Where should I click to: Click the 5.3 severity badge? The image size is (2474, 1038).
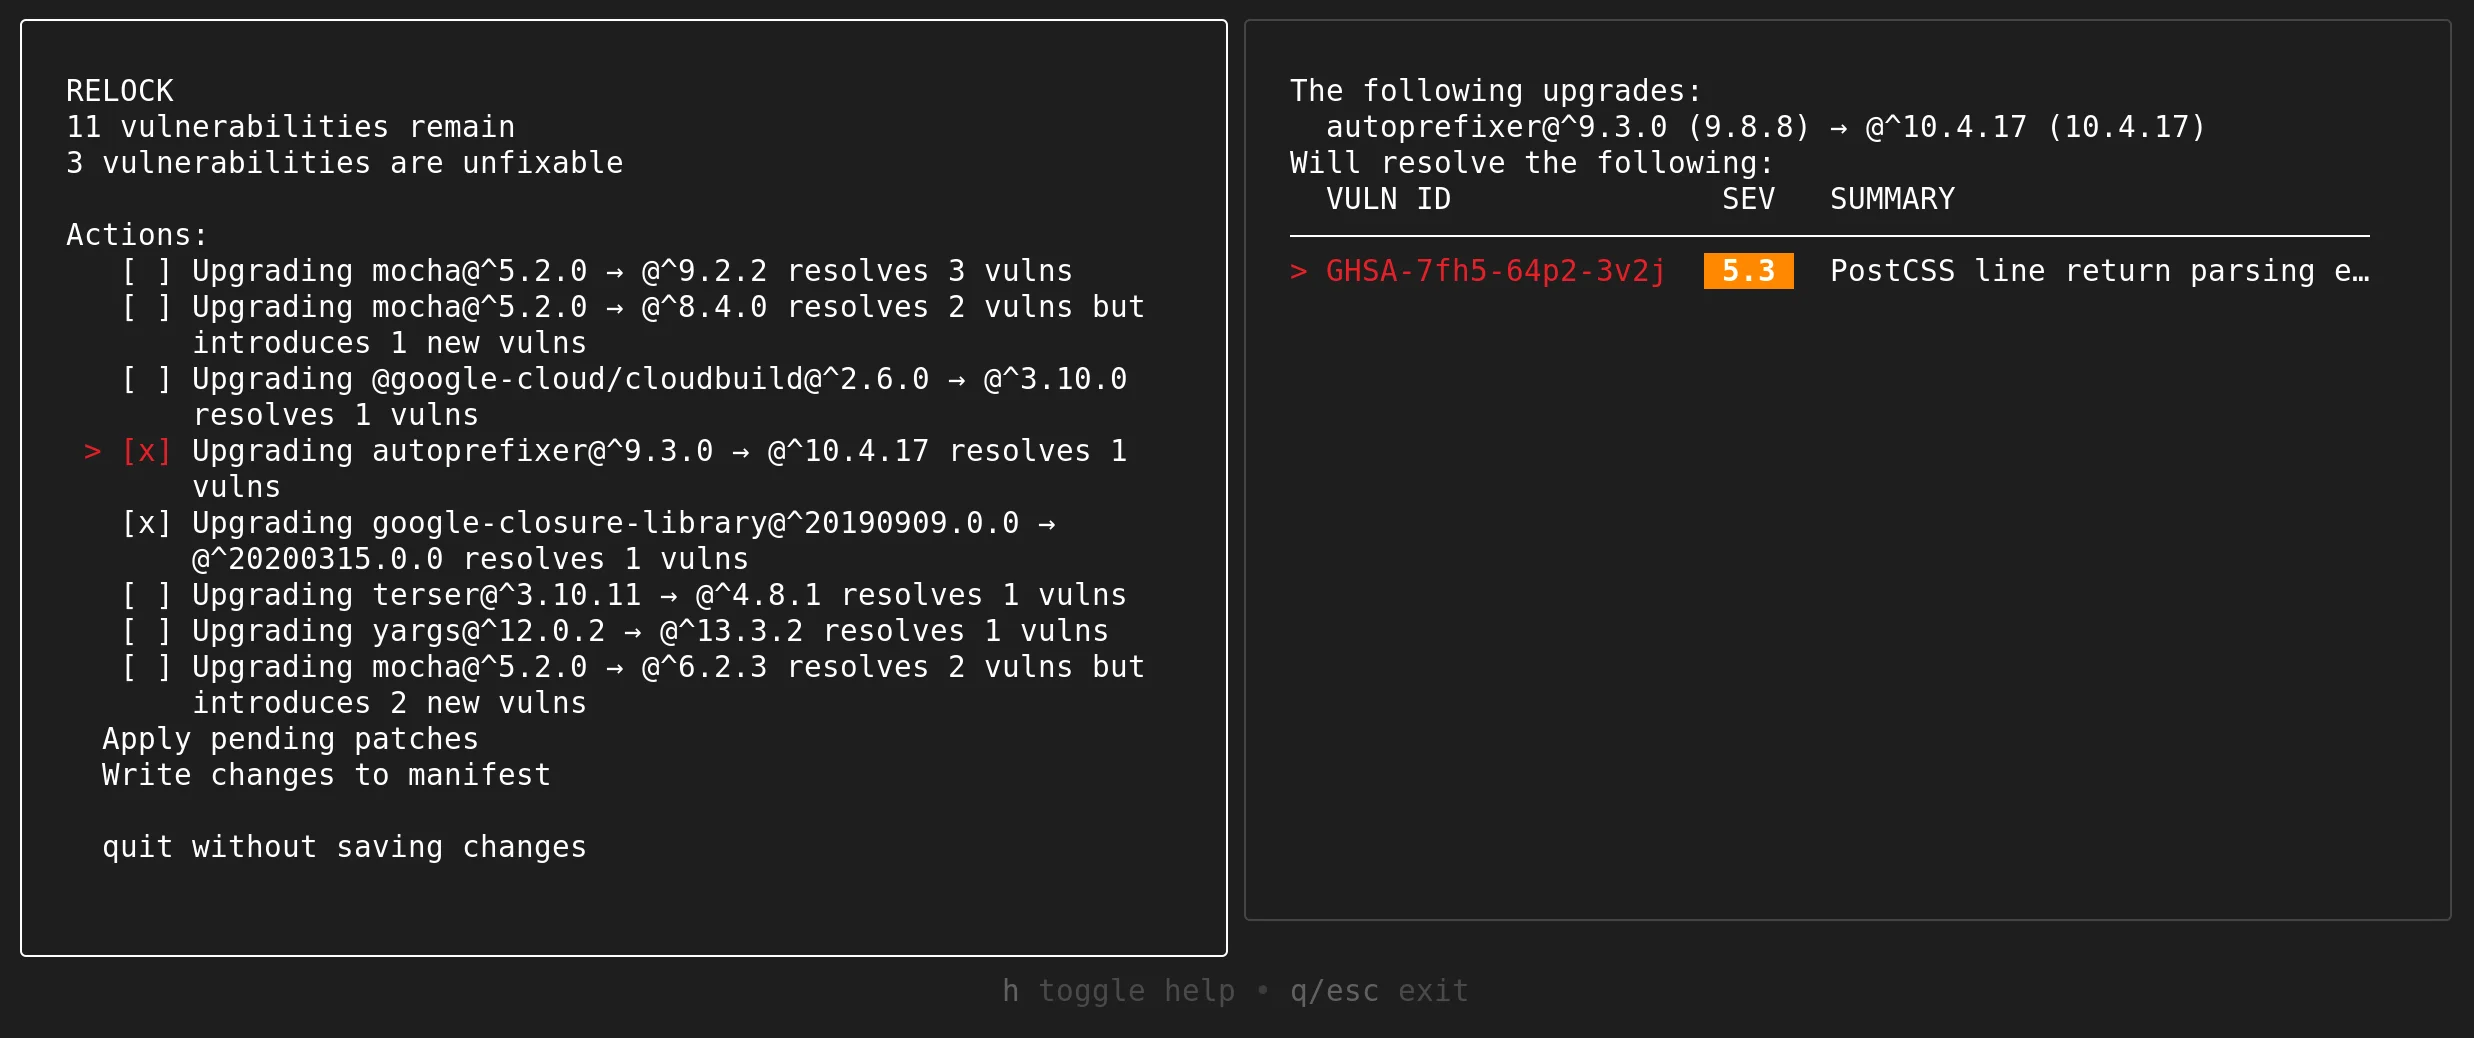tap(1746, 270)
